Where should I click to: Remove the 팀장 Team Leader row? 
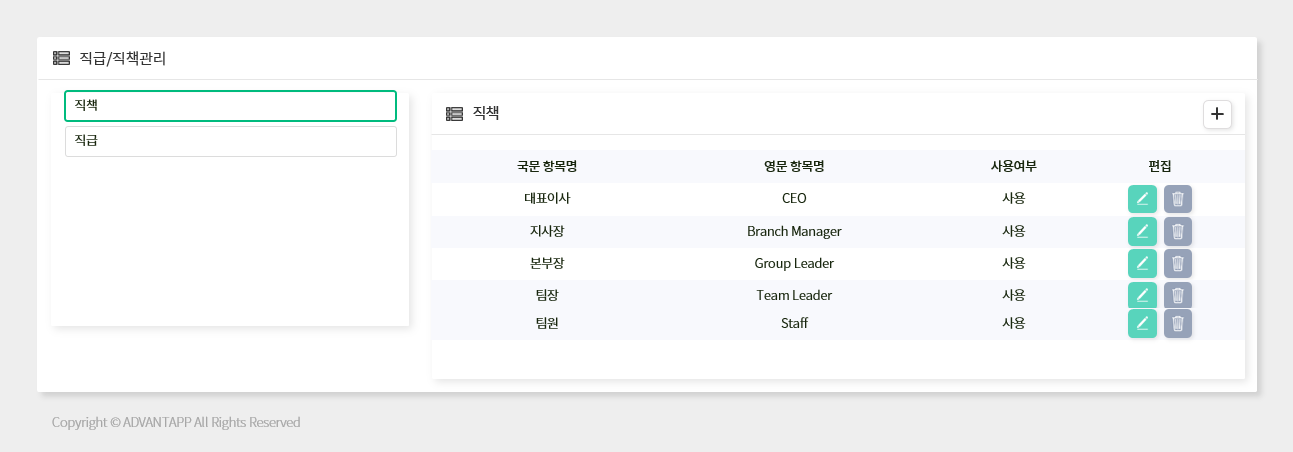click(1178, 296)
